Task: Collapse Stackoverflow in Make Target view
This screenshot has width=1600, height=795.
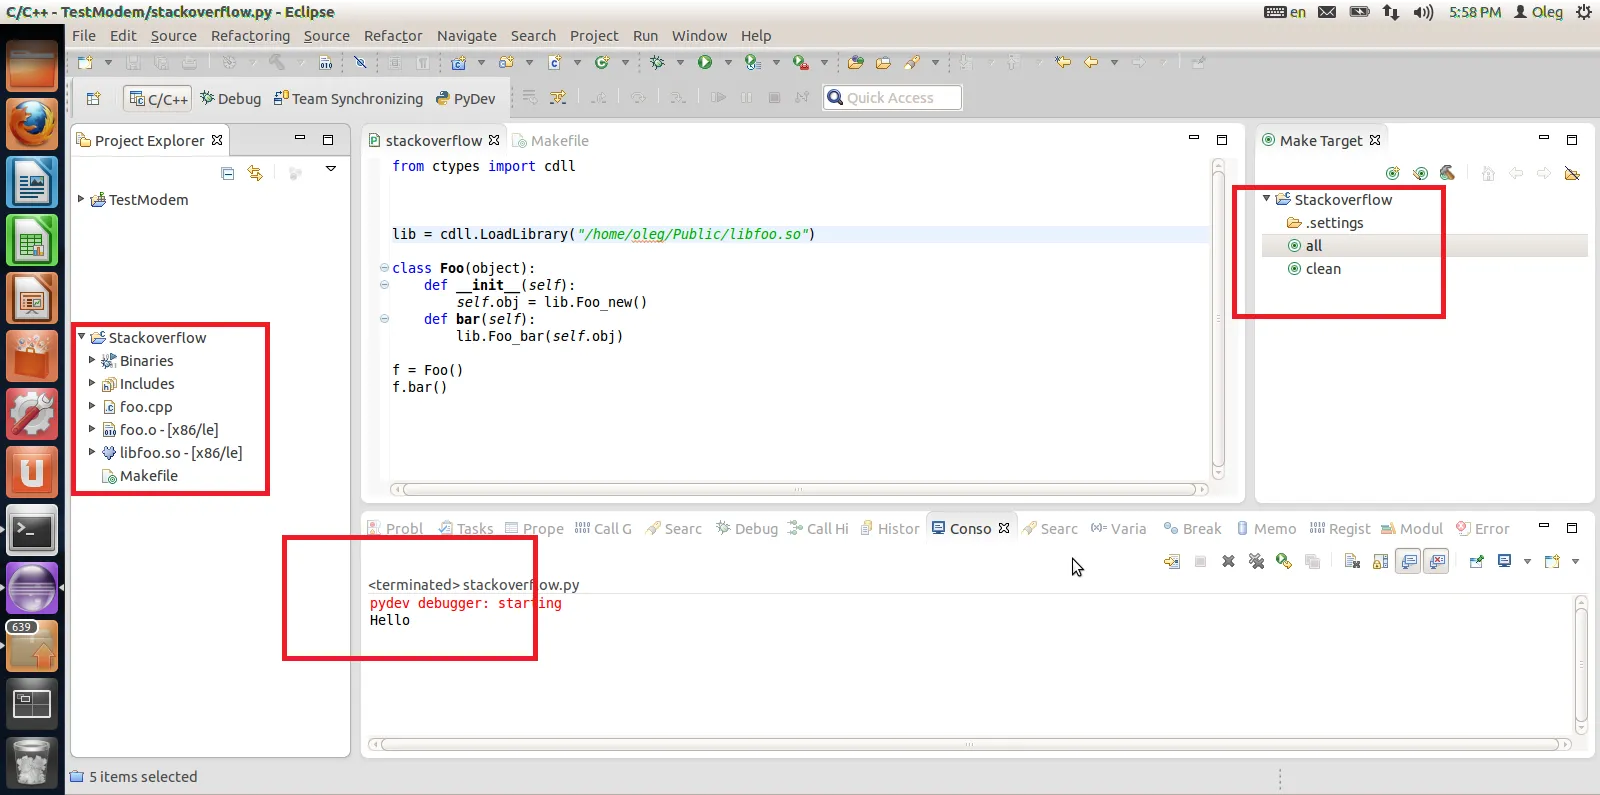Action: coord(1267,199)
